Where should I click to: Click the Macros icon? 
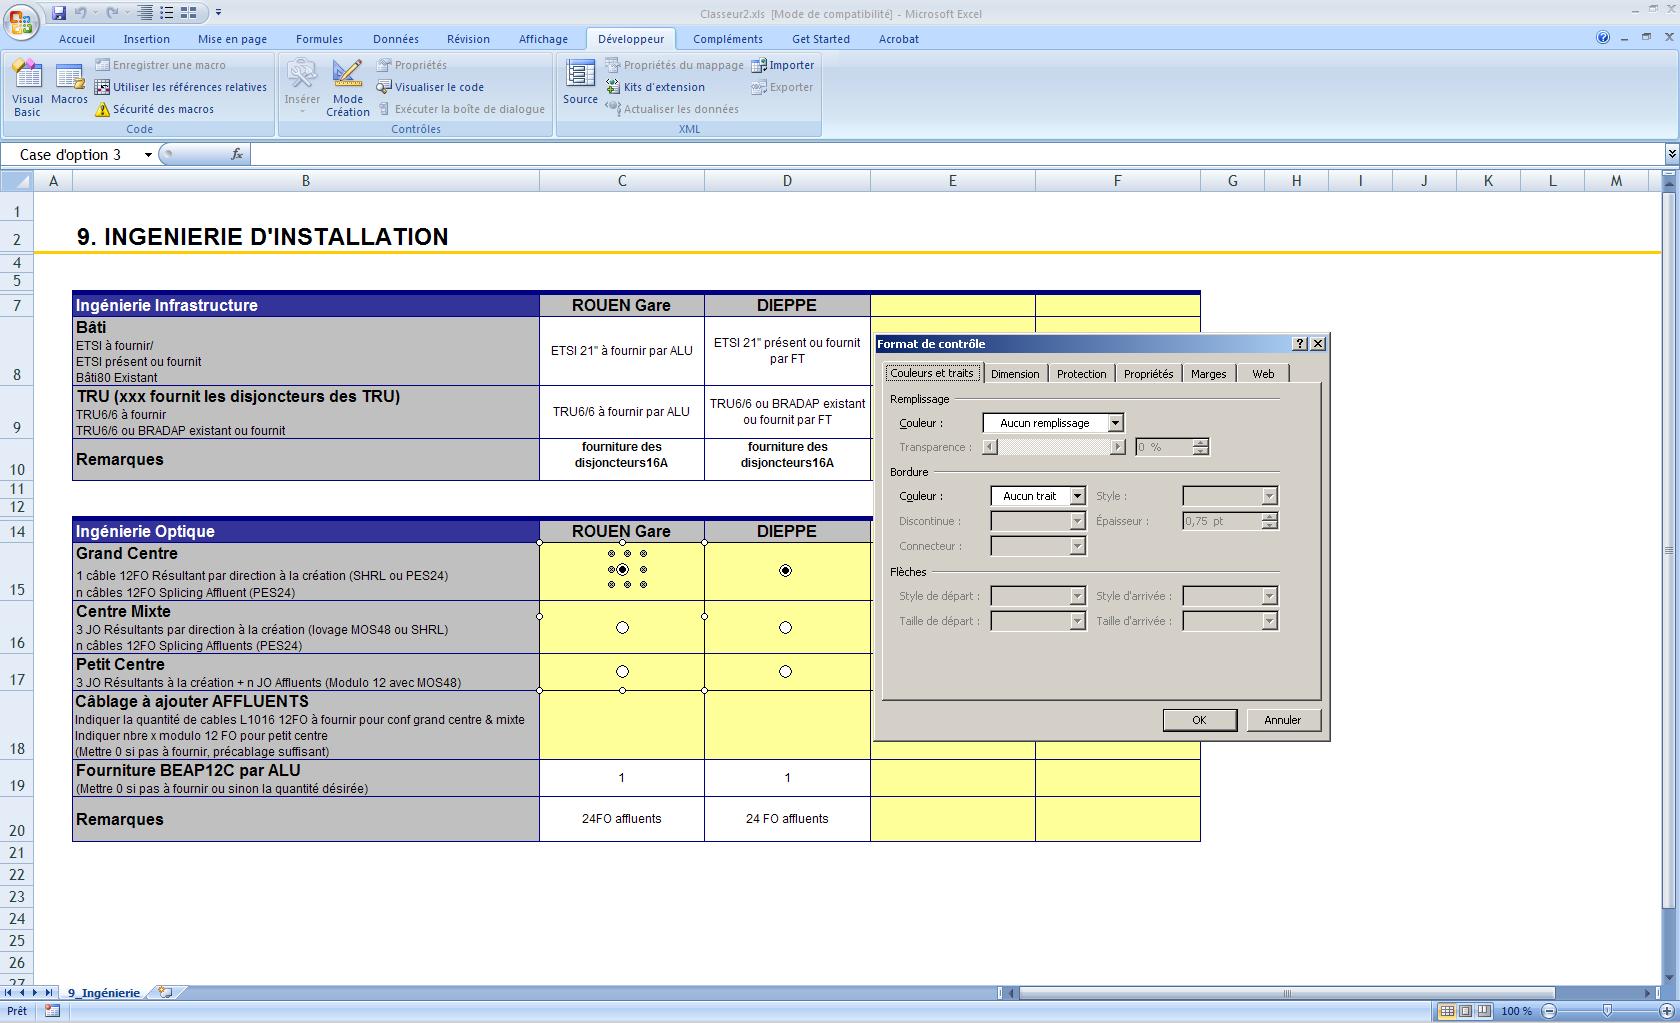69,85
